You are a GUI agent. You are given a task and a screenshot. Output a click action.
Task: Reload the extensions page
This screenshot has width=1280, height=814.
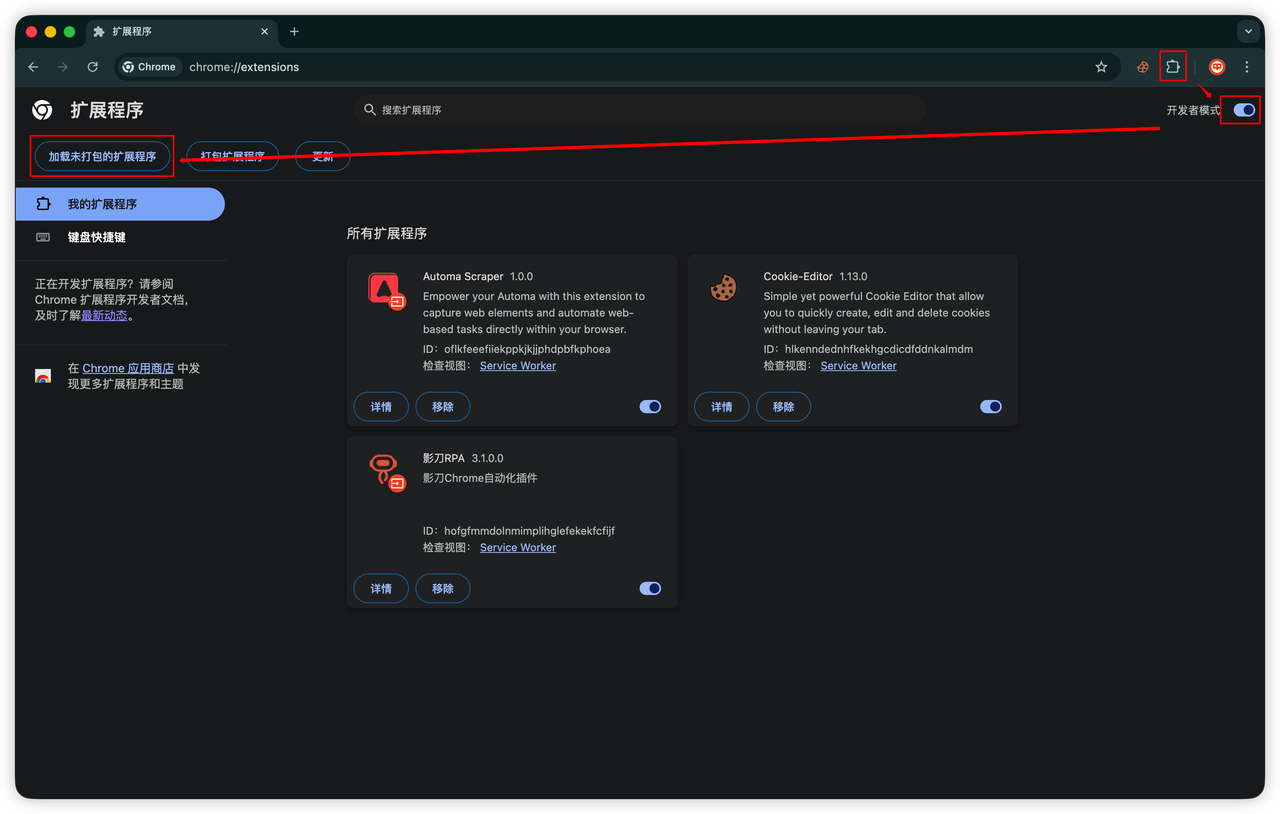click(92, 67)
